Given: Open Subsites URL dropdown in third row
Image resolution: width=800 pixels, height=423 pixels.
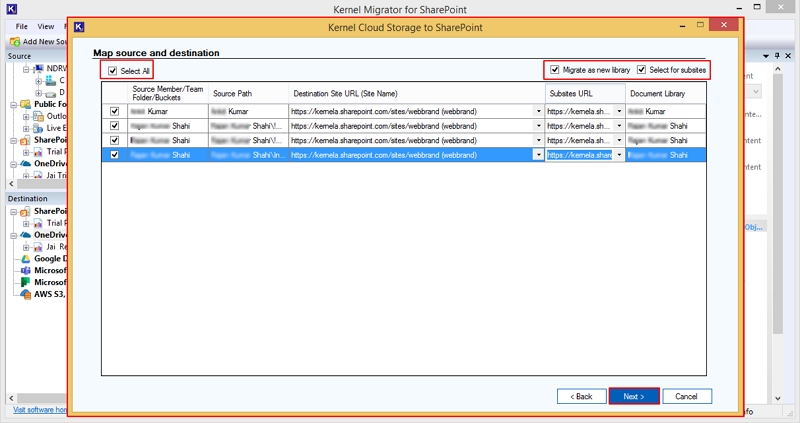Looking at the screenshot, I should click(x=619, y=140).
